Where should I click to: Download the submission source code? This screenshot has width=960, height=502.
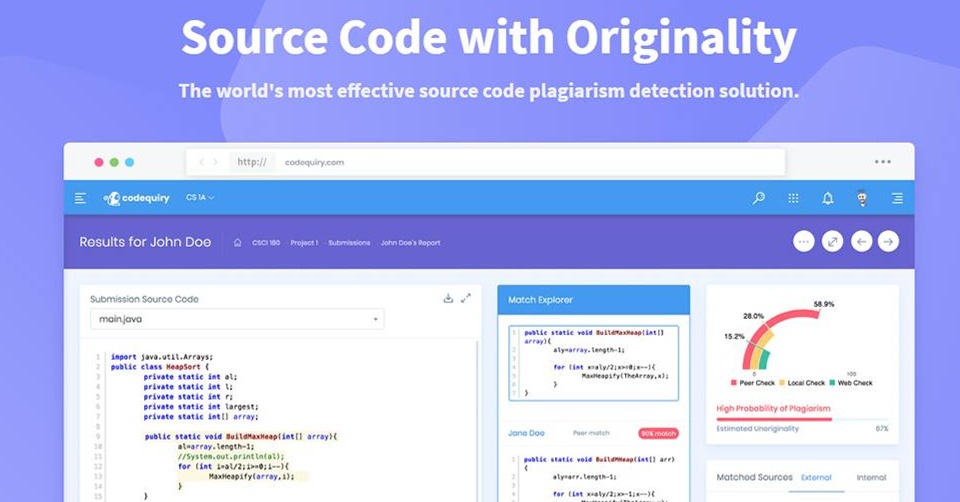click(448, 298)
